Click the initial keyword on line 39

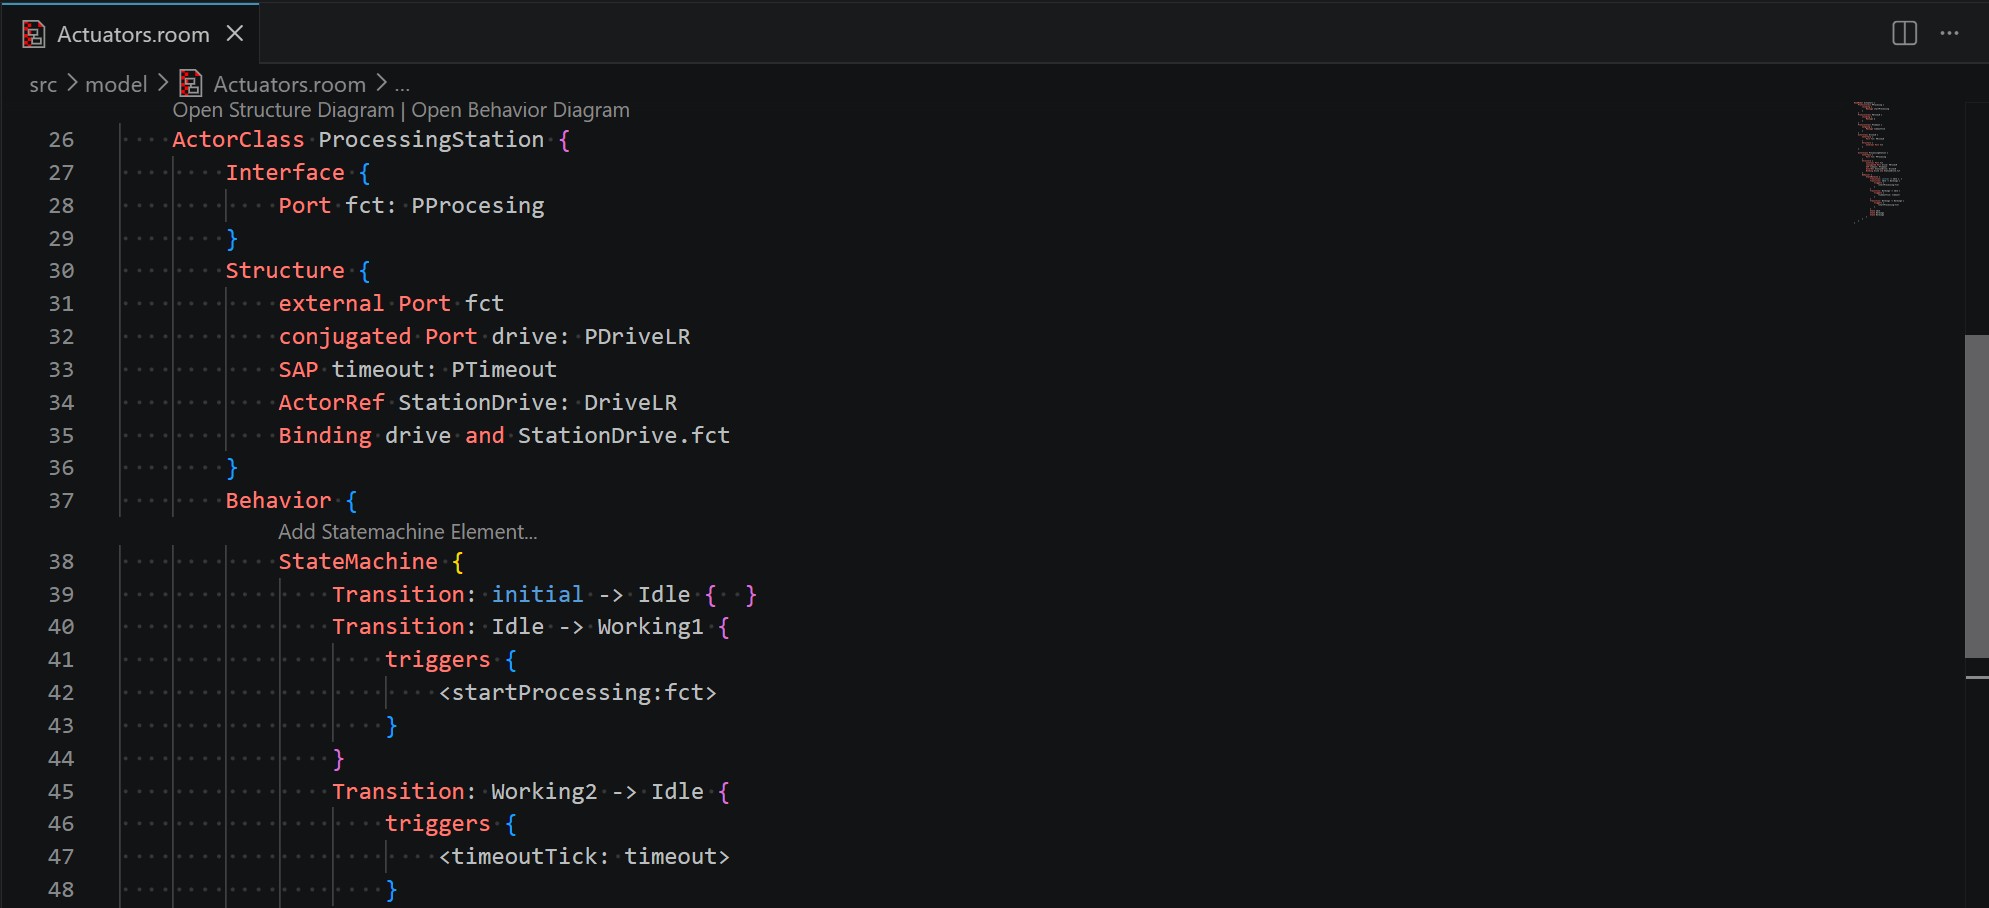[537, 595]
